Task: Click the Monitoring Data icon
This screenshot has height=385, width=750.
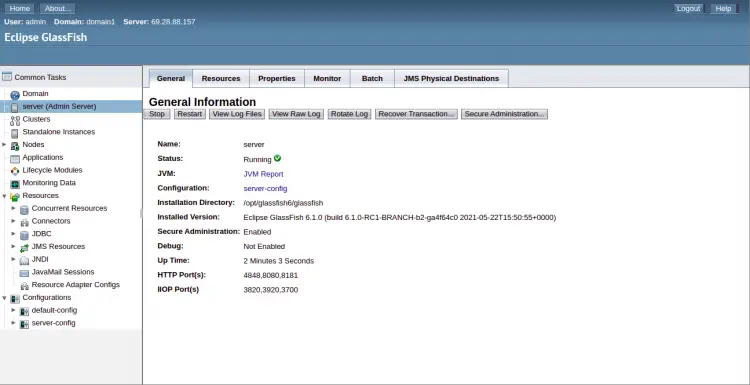Action: point(15,184)
